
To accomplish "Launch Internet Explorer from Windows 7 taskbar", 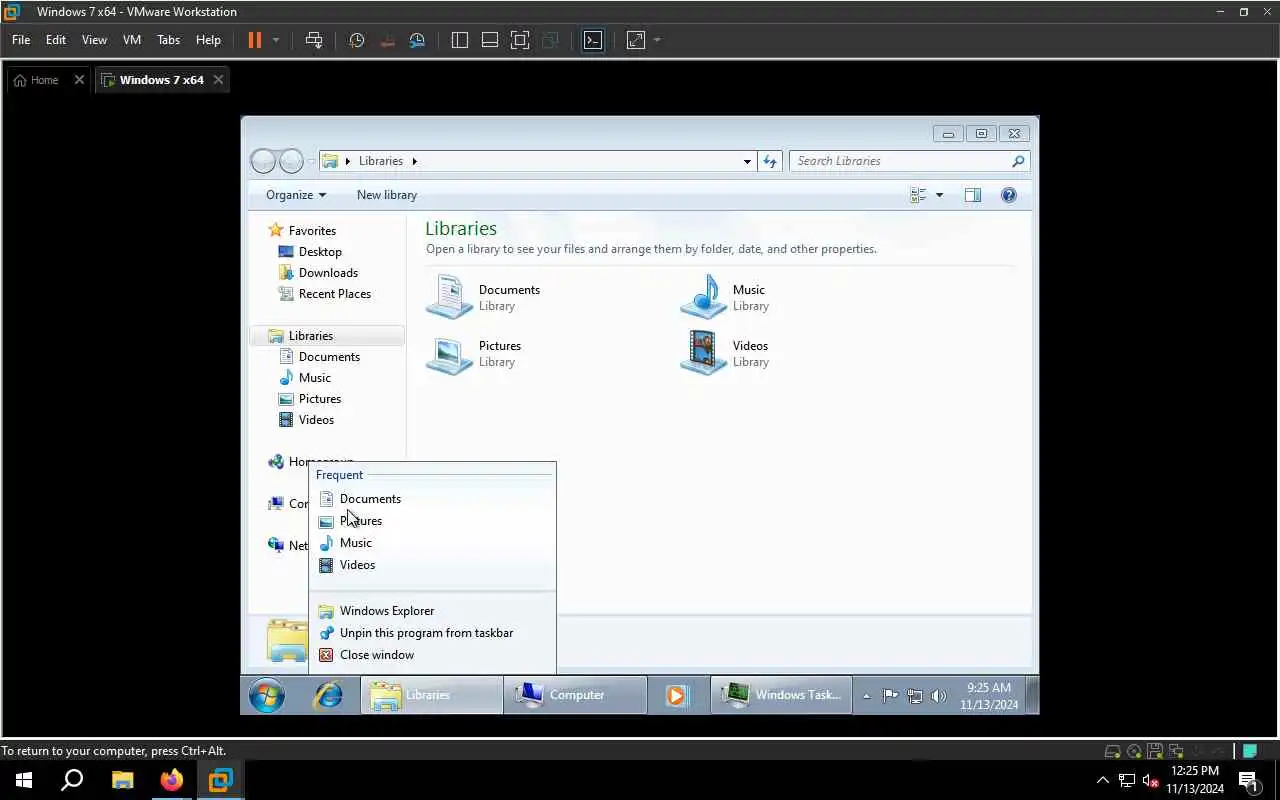I will coord(328,695).
